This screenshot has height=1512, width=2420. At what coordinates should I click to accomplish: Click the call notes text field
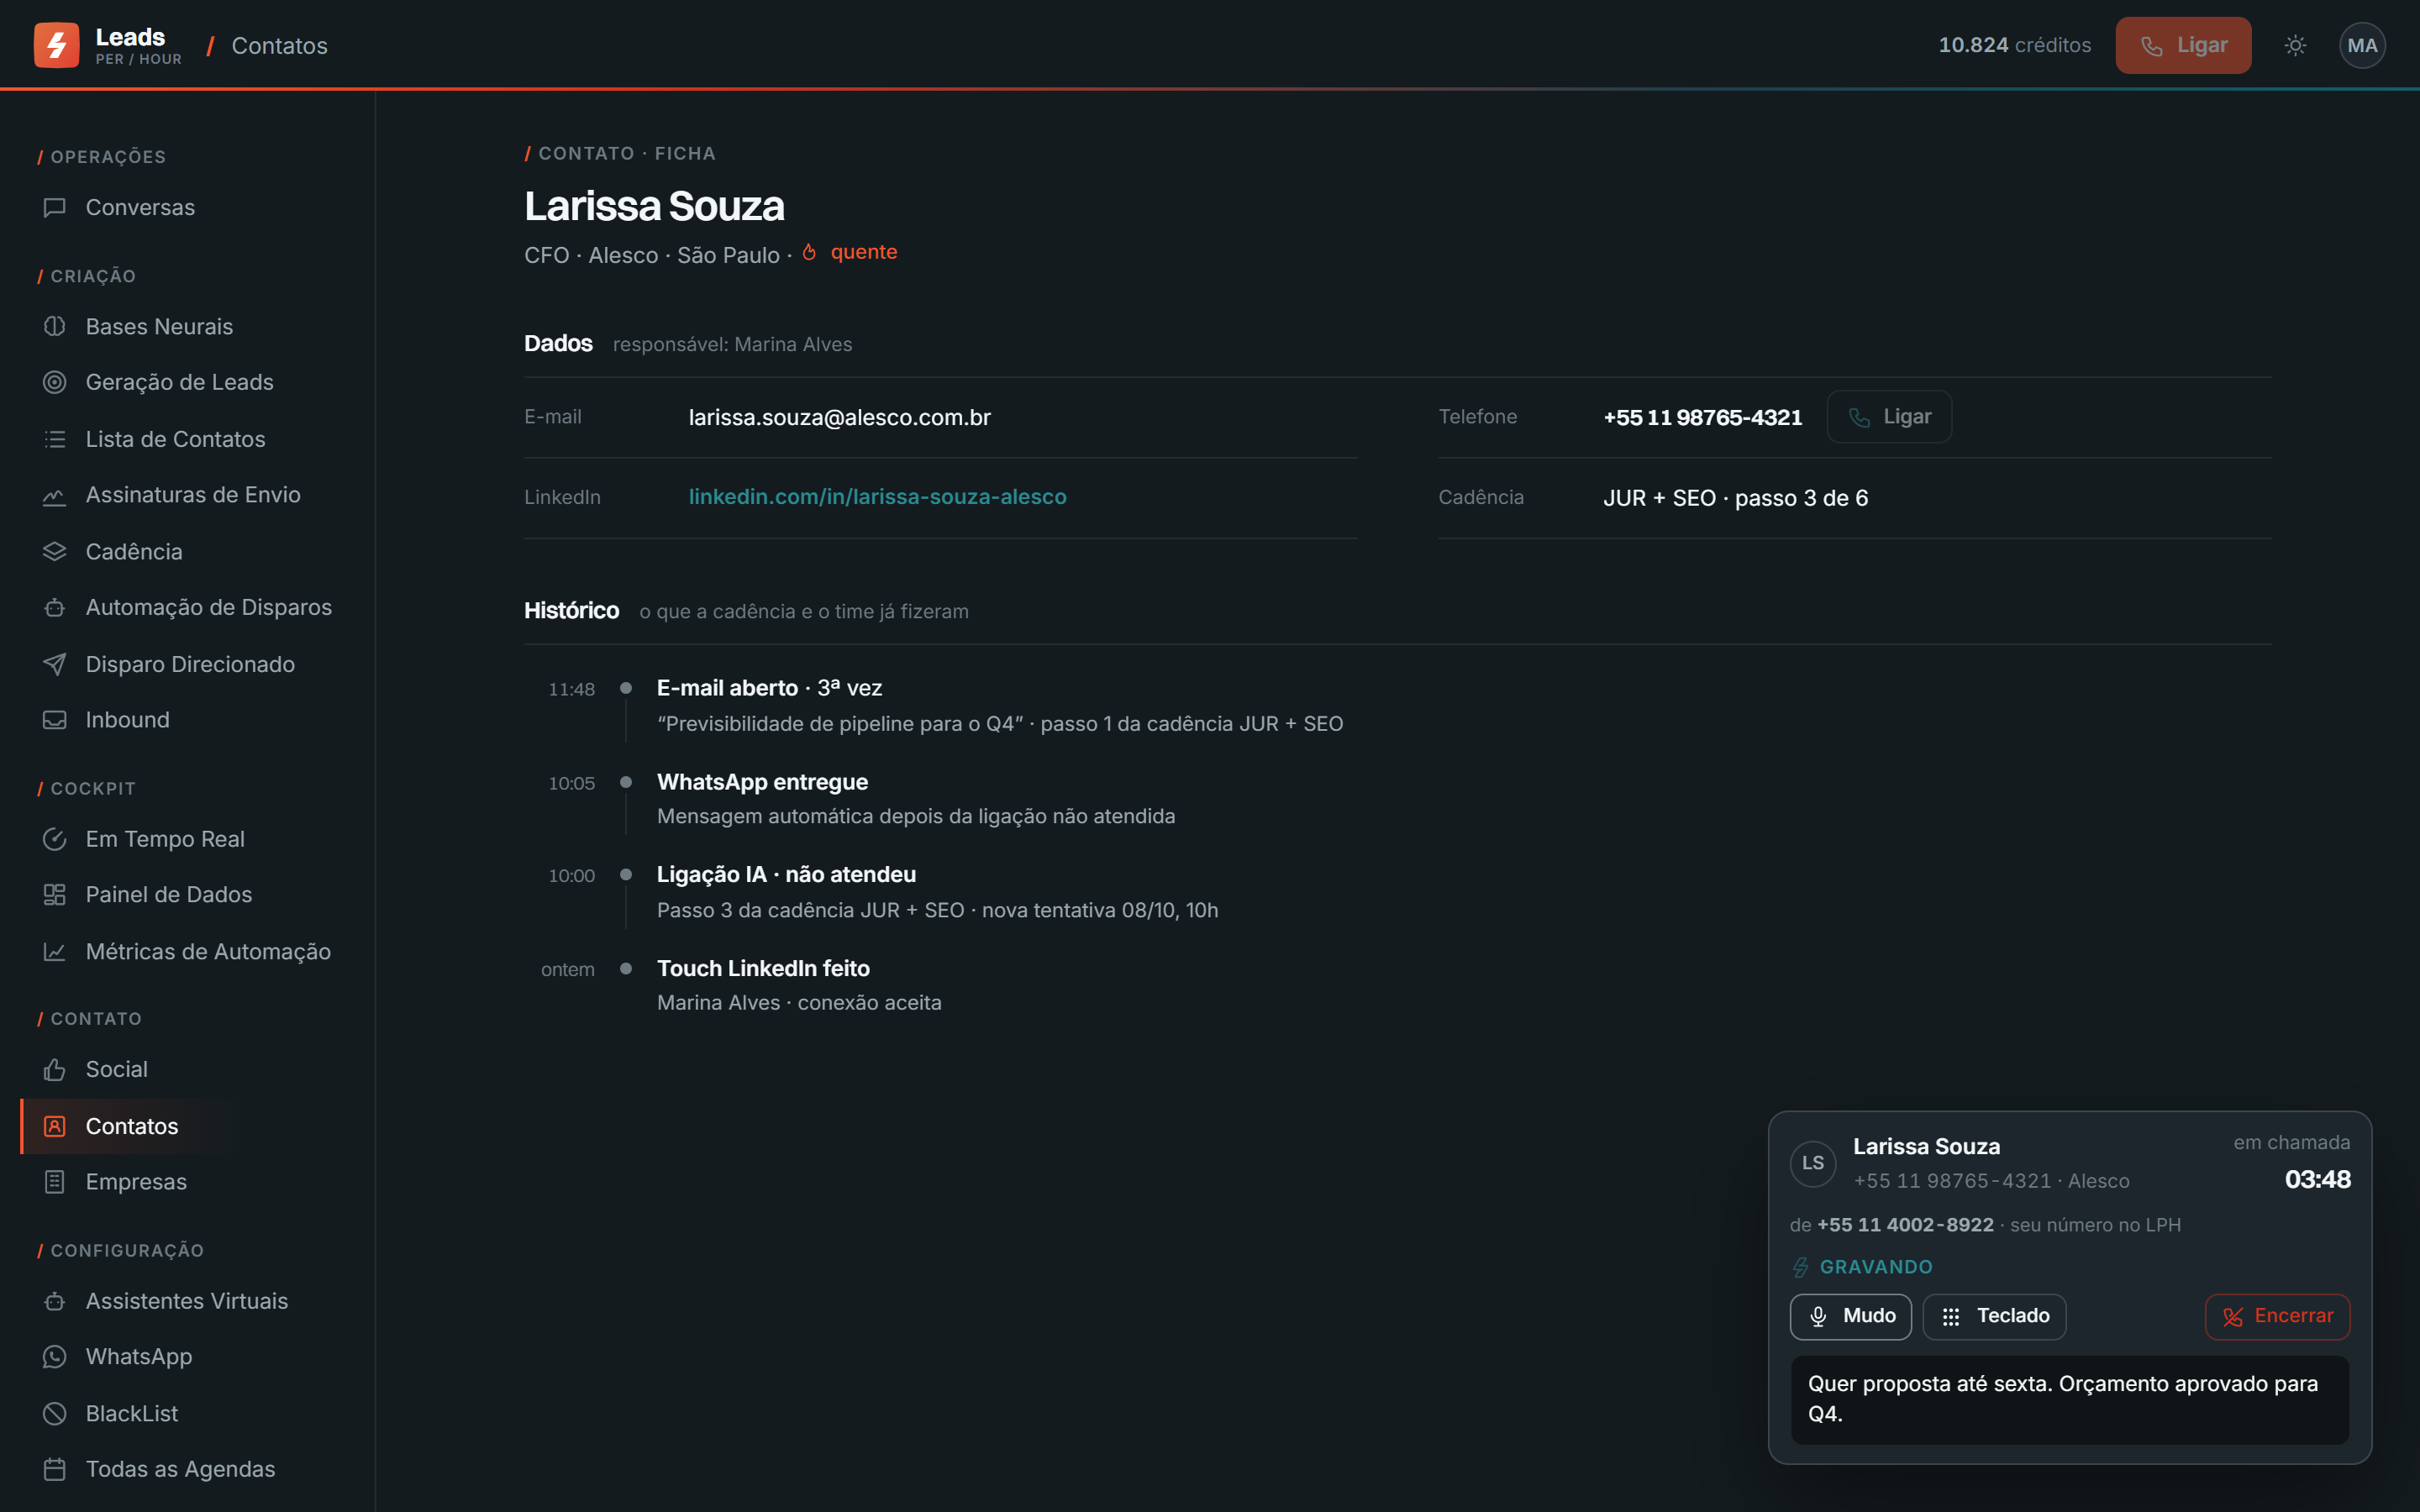(2069, 1399)
